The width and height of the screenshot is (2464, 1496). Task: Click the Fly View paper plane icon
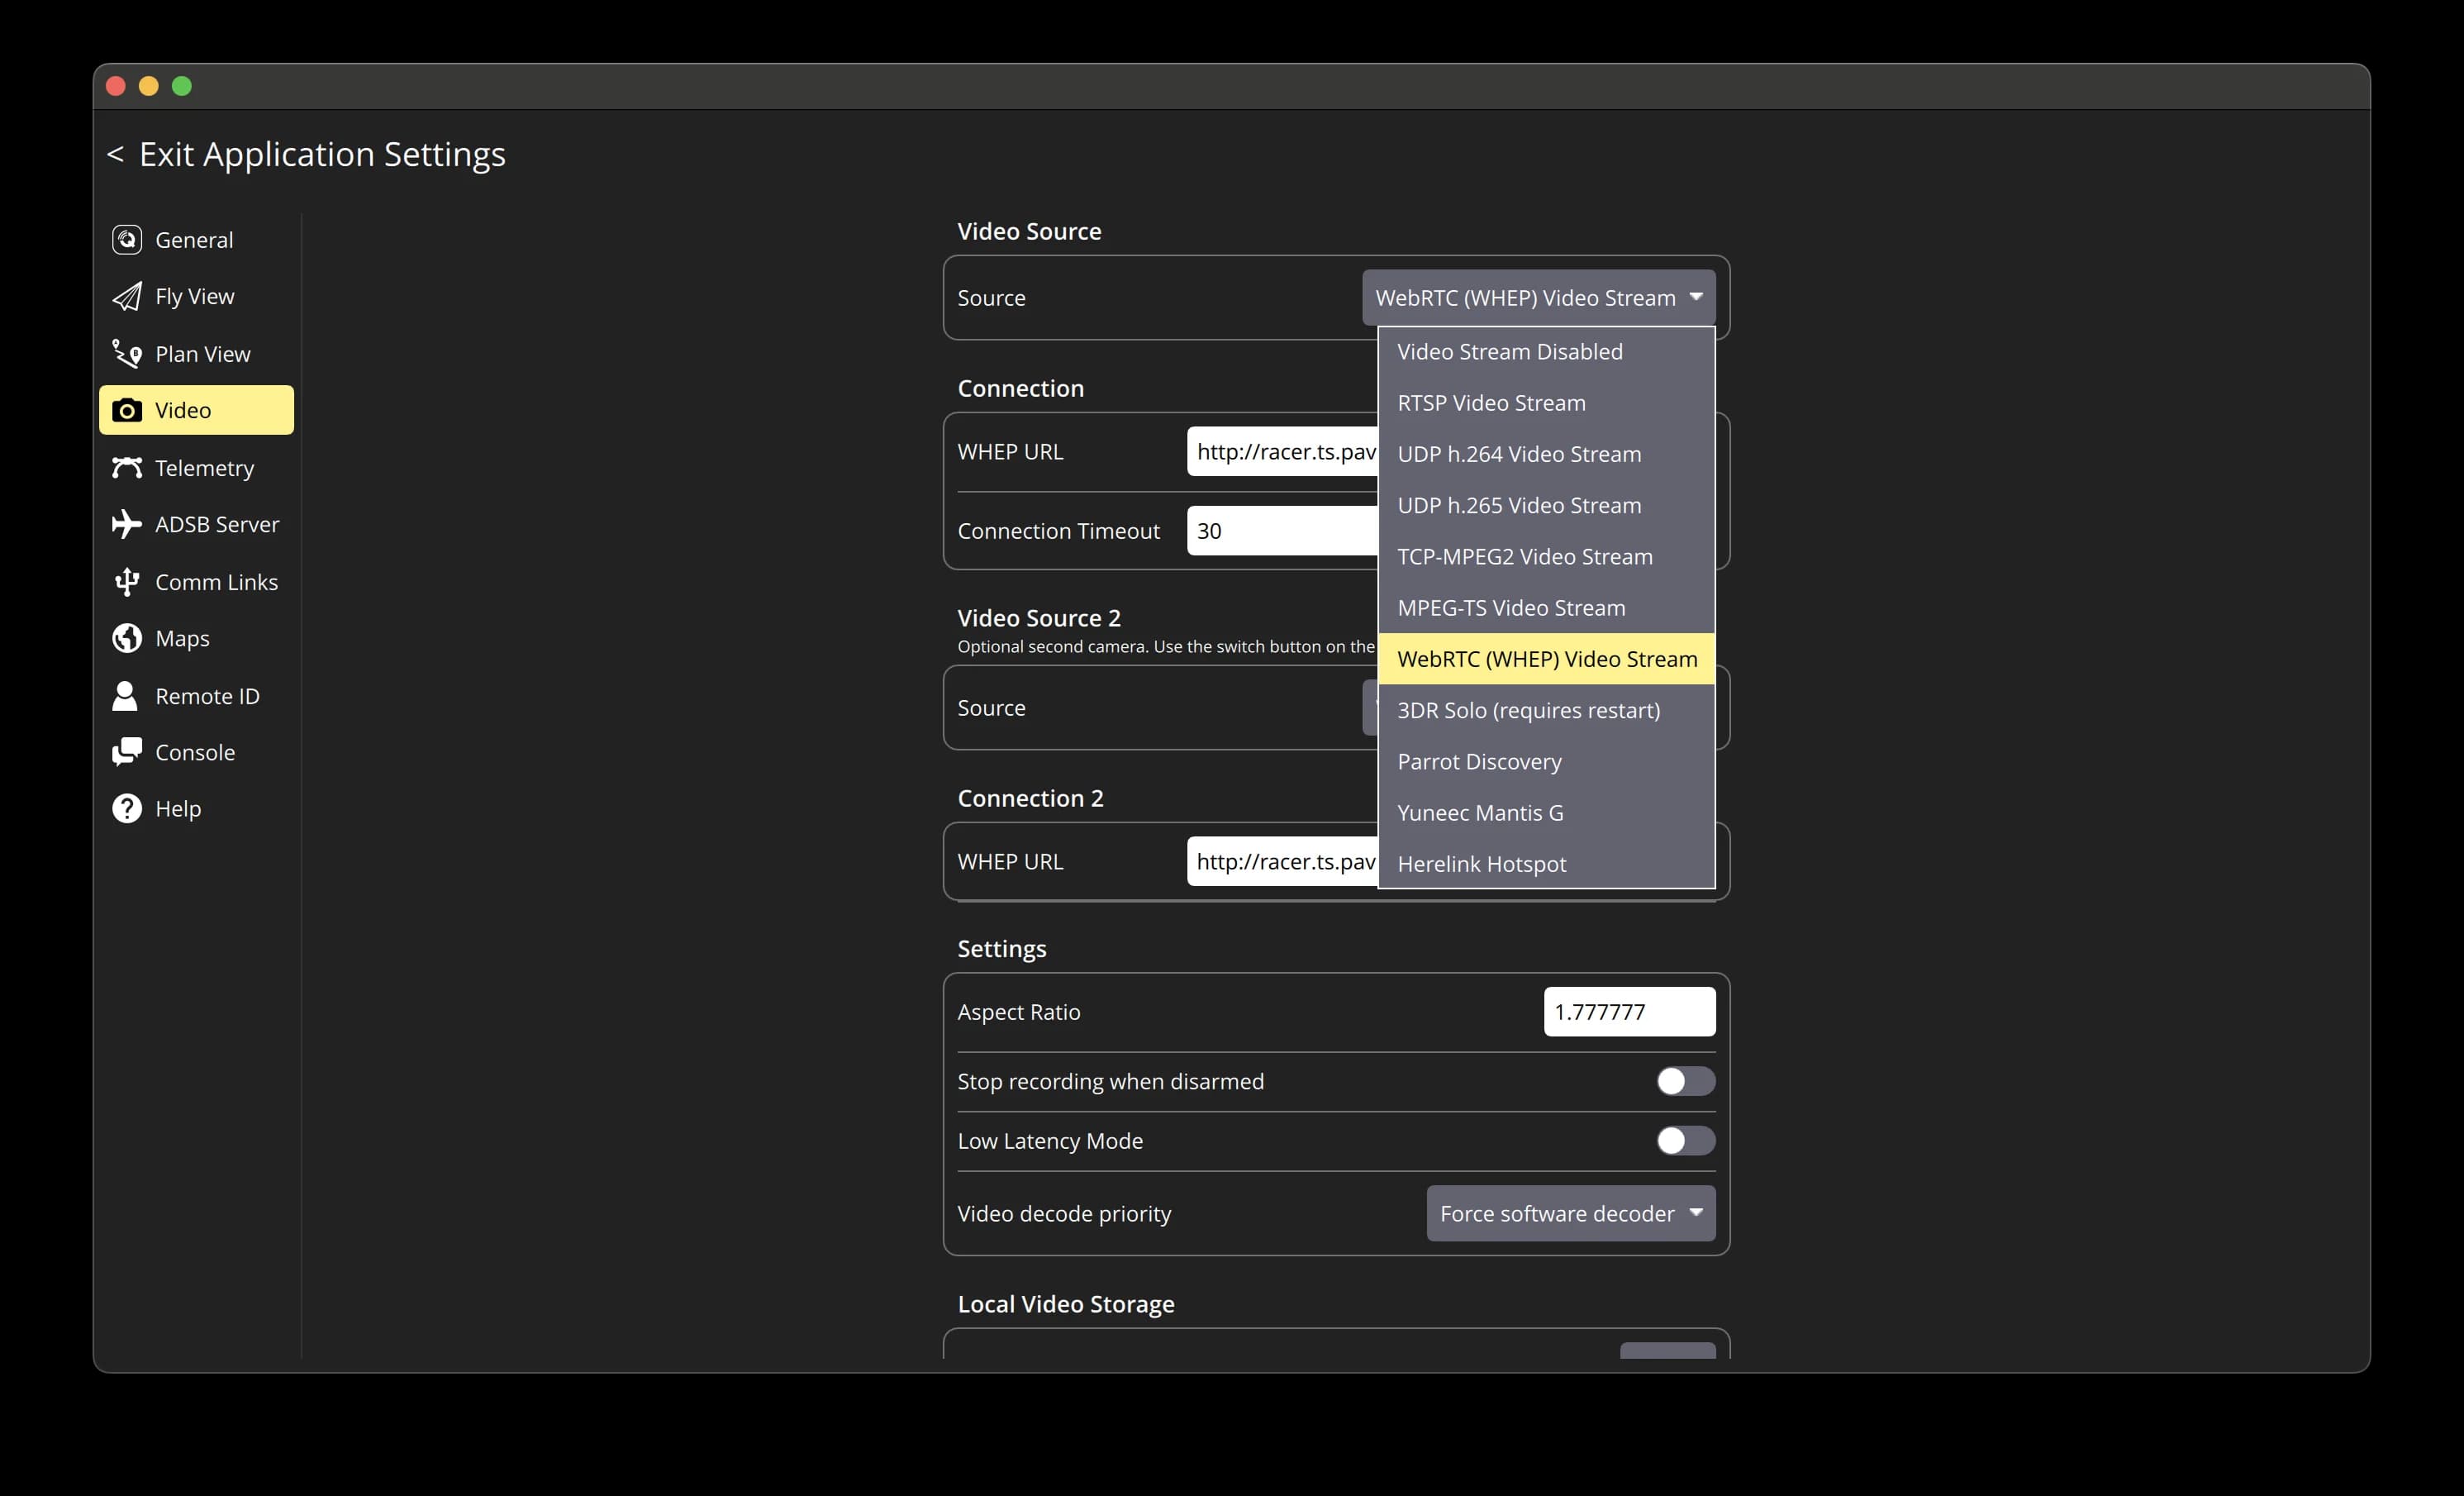[127, 297]
